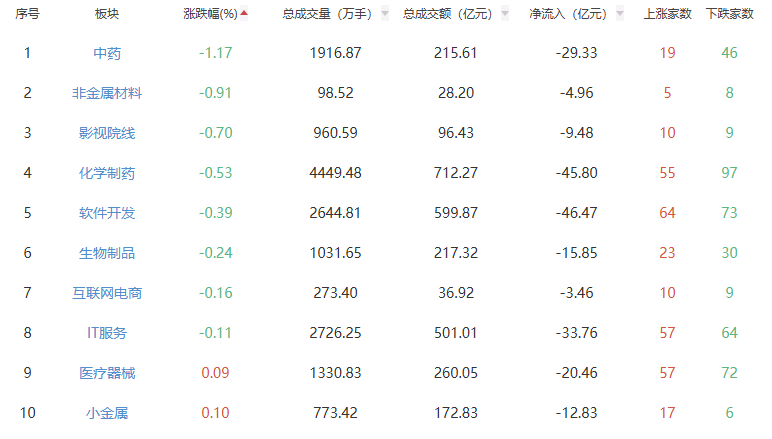Image resolution: width=772 pixels, height=439 pixels.
Task: Click the 下跌家数 column header
Action: click(729, 14)
